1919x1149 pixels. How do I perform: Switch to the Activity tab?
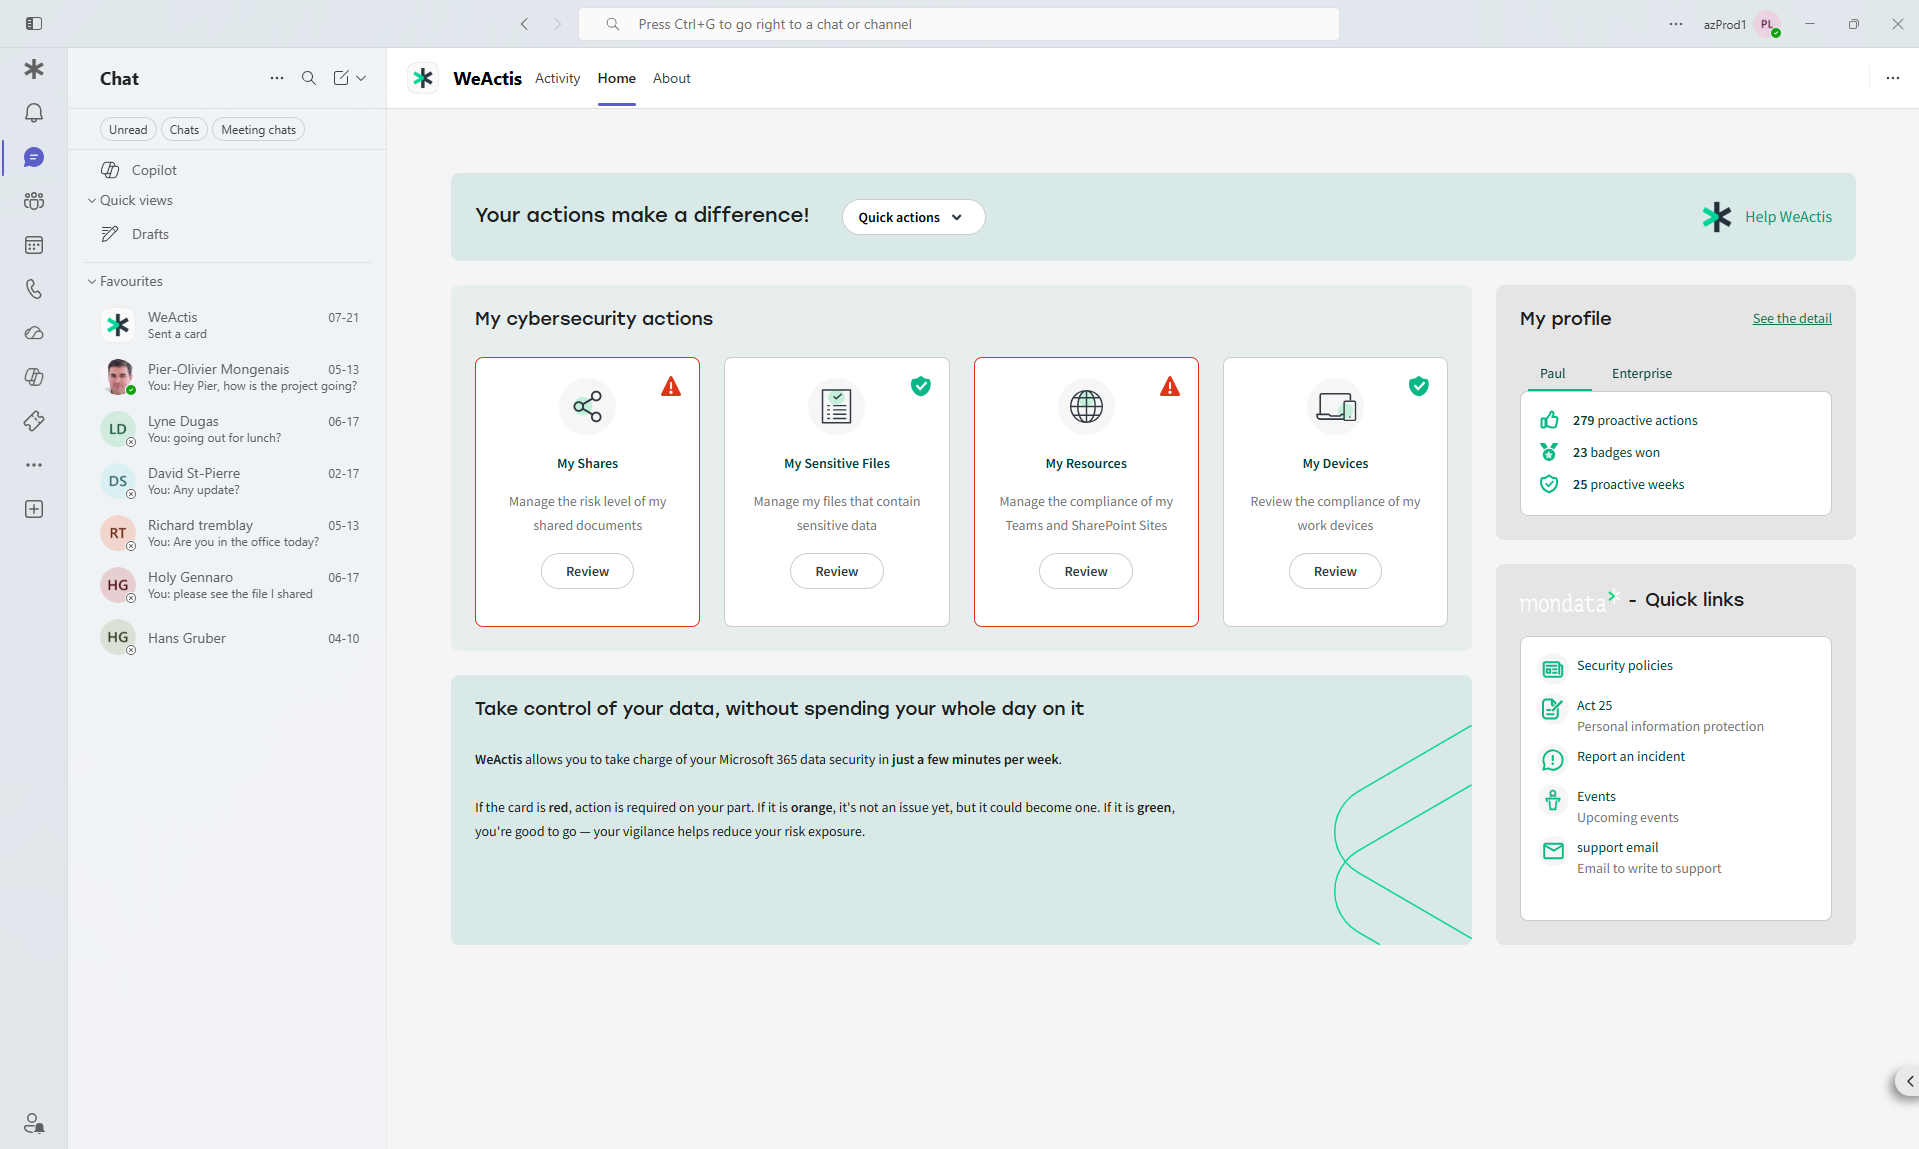tap(557, 78)
